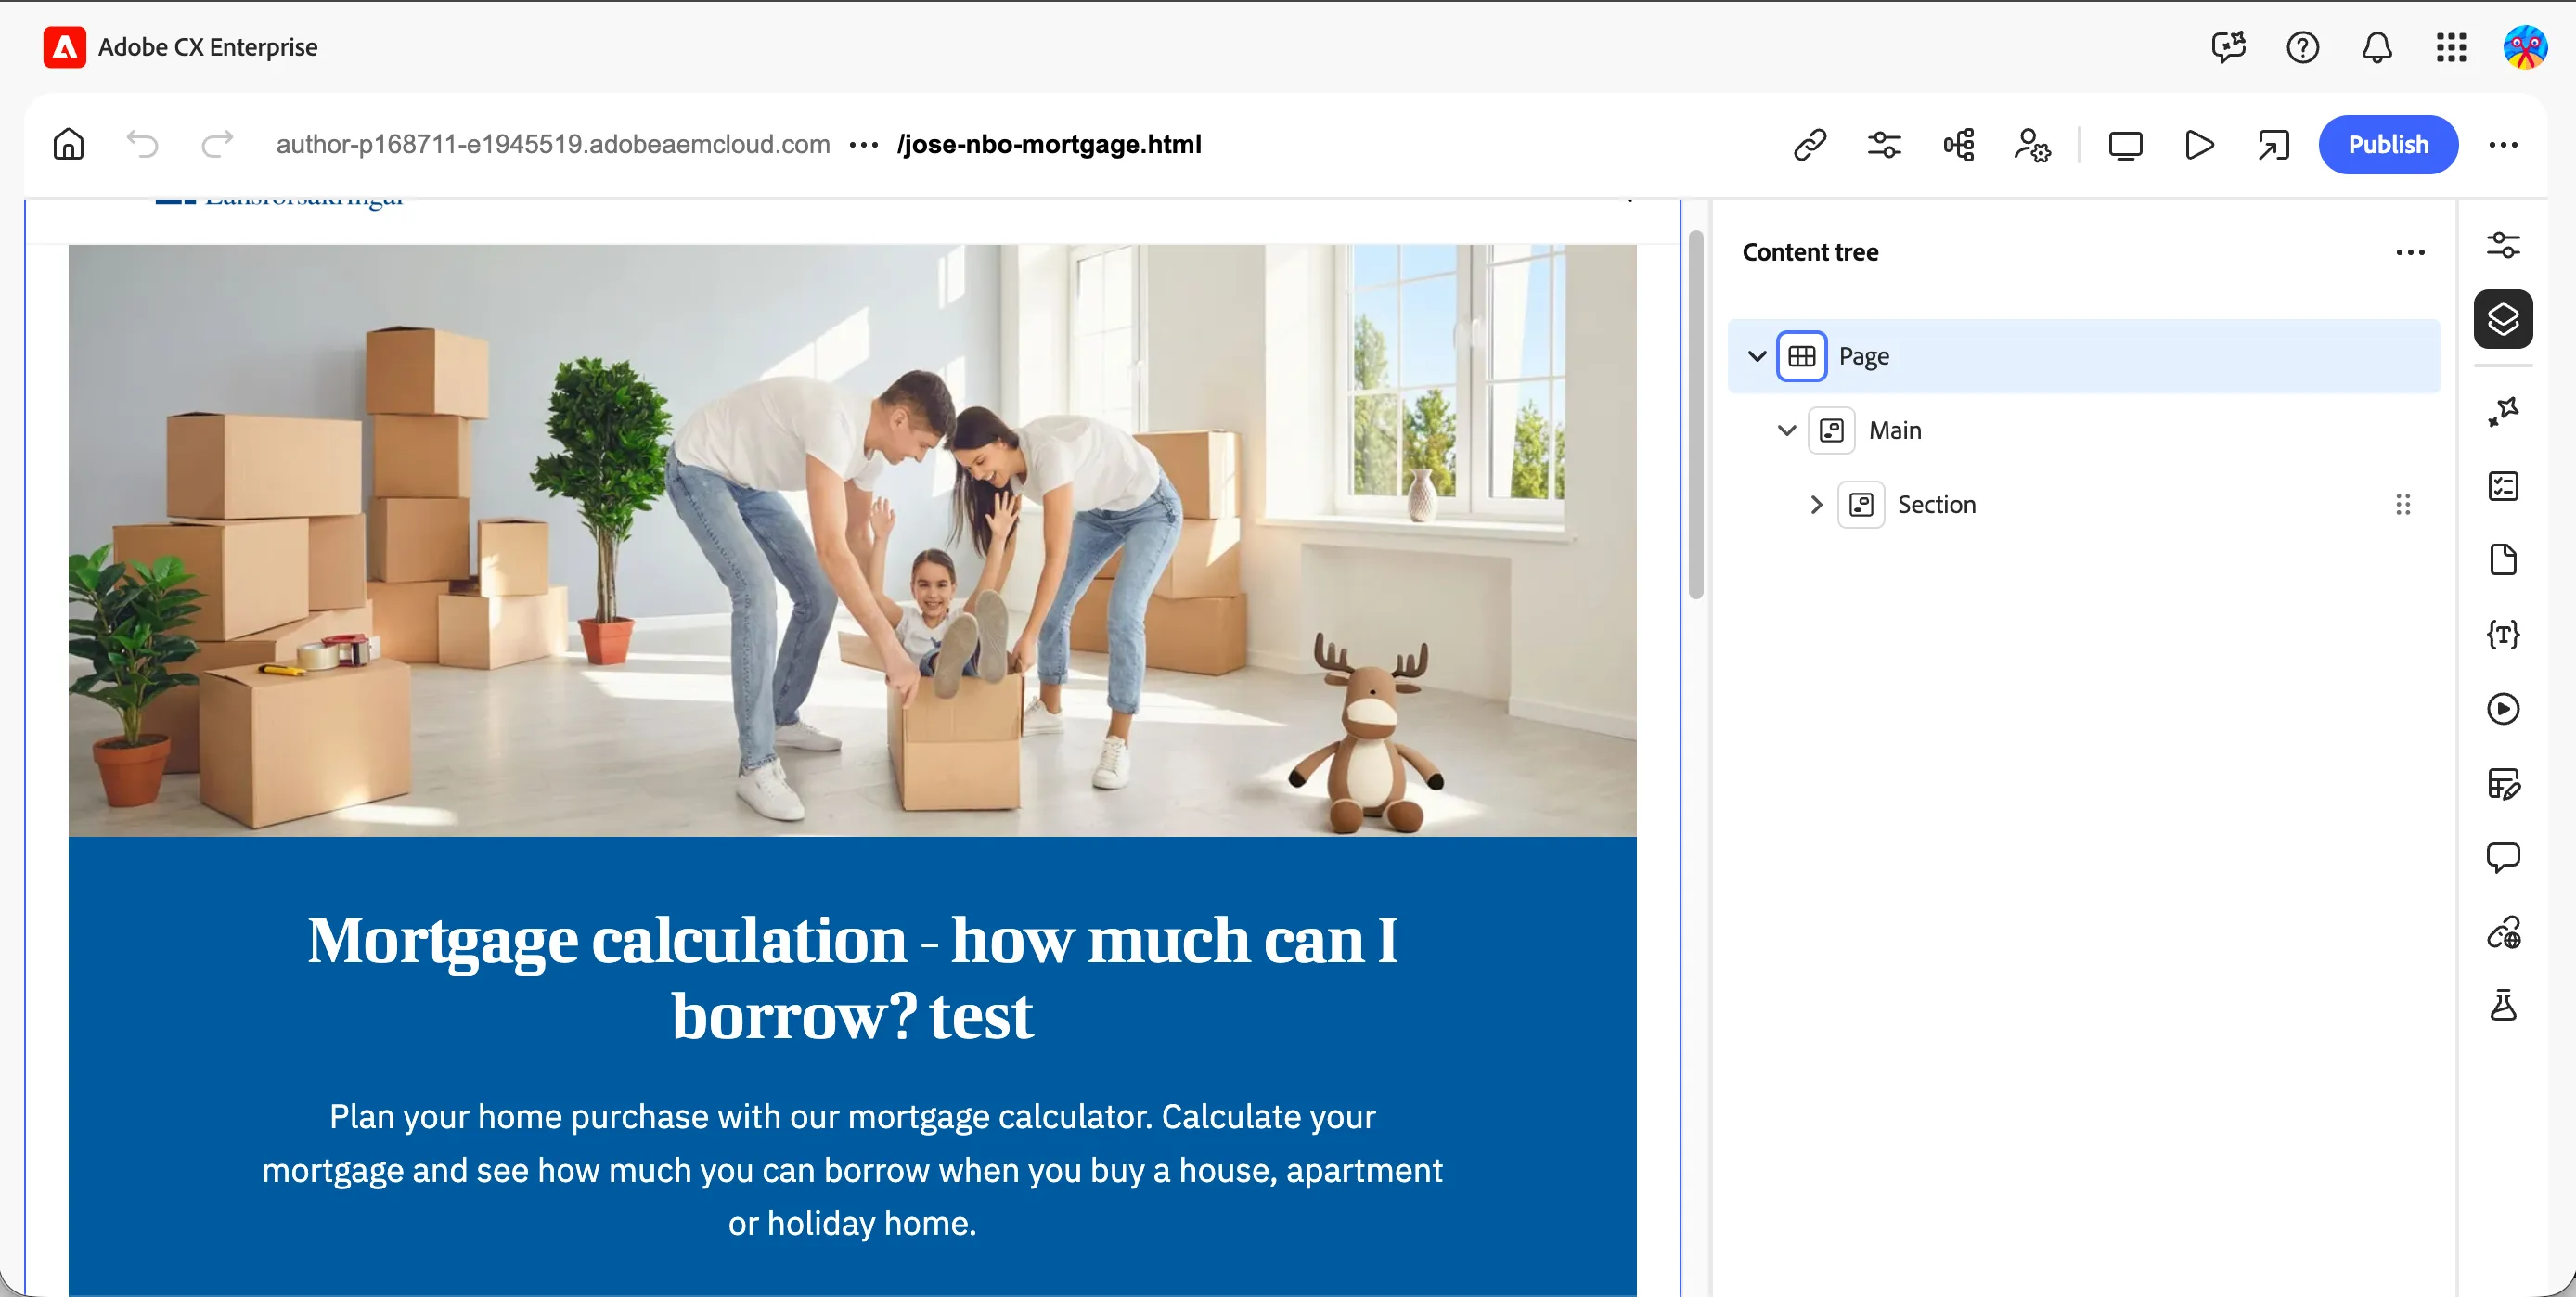Open the page document icon in right rail

coord(2503,560)
